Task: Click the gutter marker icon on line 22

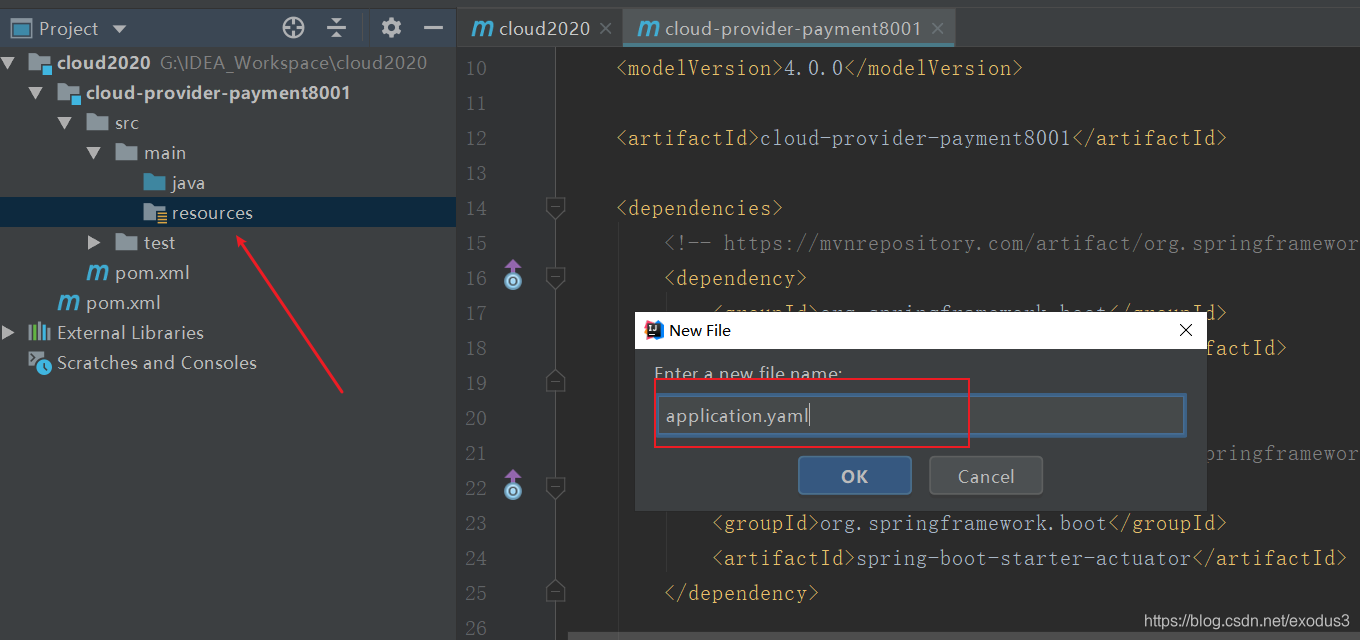Action: (x=513, y=485)
